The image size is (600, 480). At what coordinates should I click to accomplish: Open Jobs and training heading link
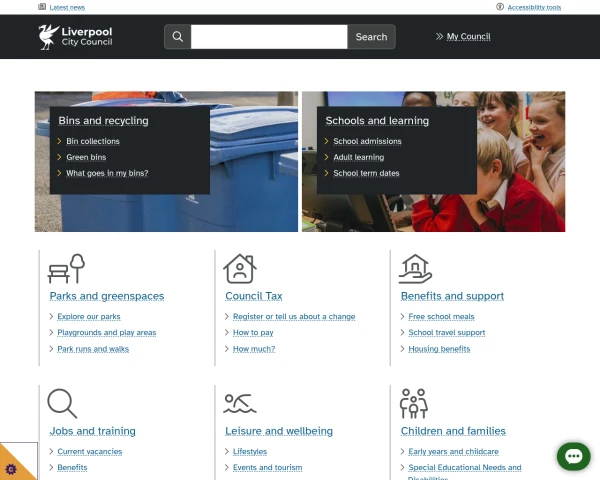tap(93, 431)
